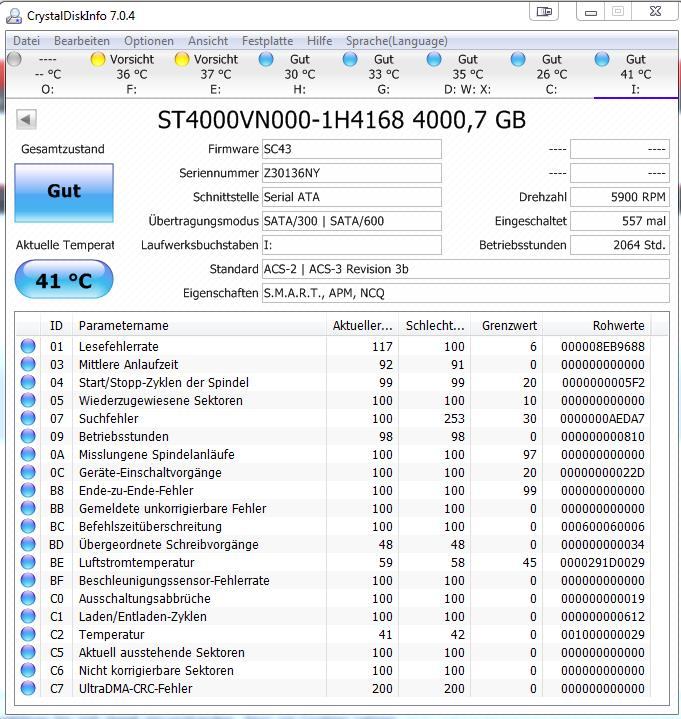
Task: Open the Bearbeiten menu
Action: (82, 41)
